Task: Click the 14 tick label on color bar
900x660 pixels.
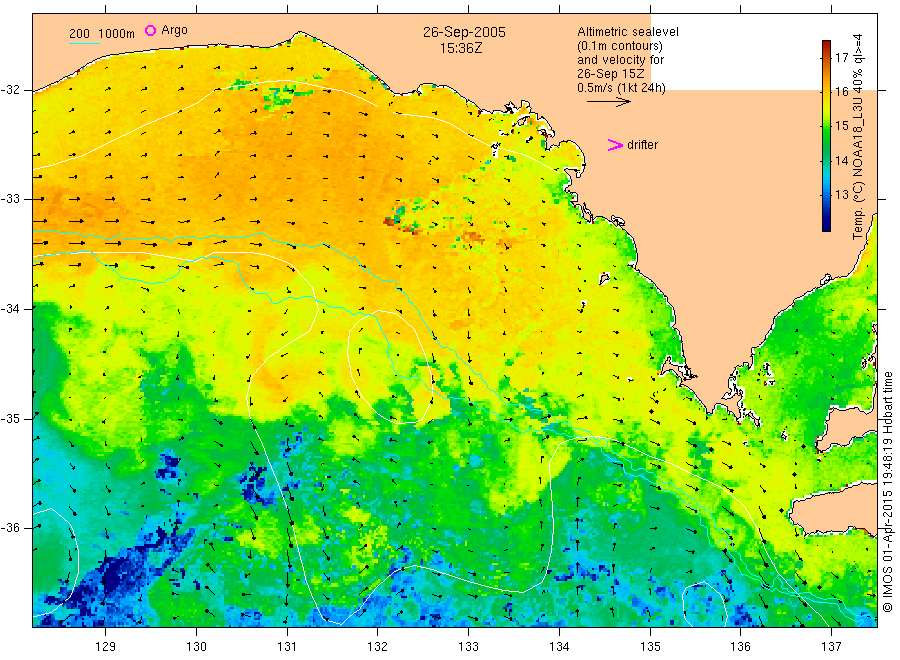Action: click(x=841, y=160)
